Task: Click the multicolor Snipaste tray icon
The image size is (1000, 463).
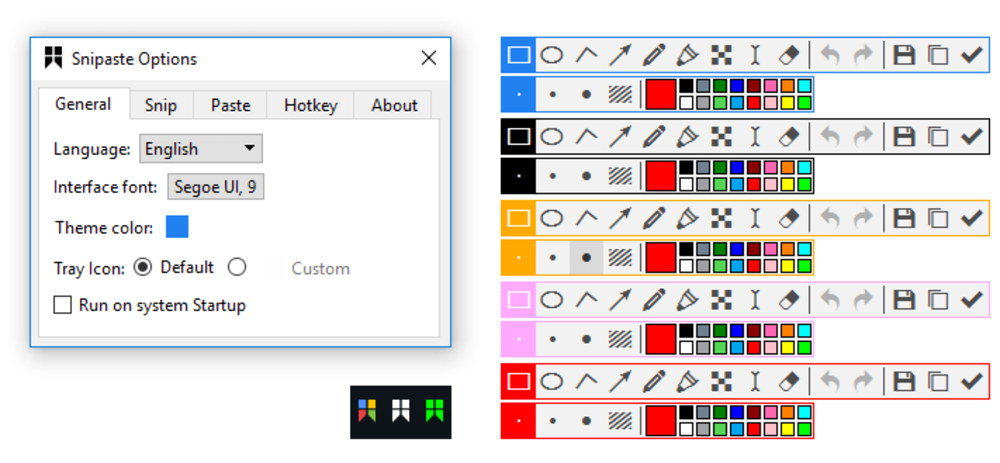Action: click(x=367, y=411)
